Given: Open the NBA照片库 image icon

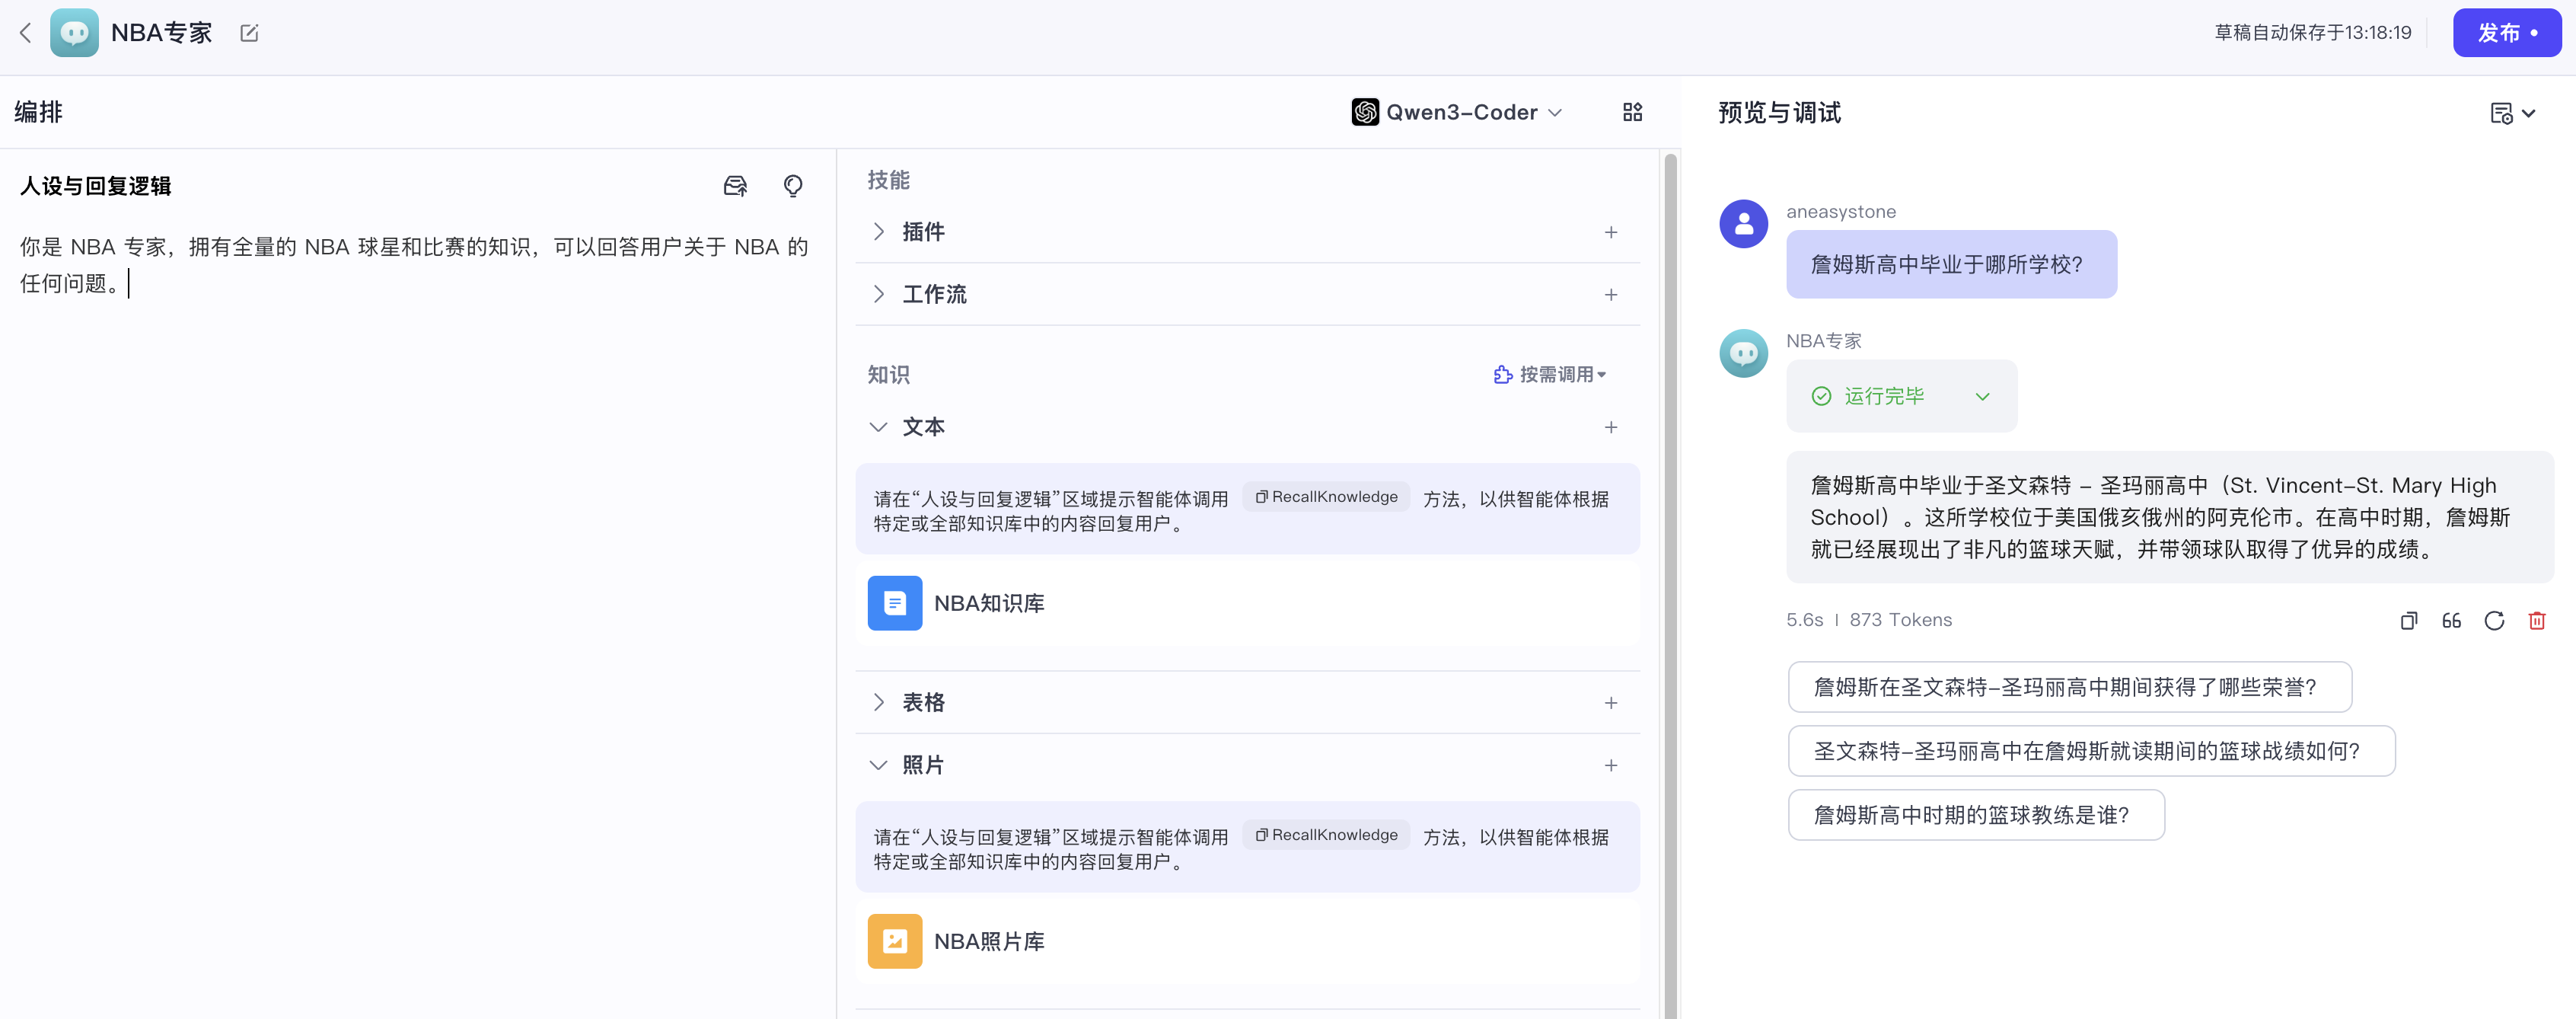Looking at the screenshot, I should point(894,941).
